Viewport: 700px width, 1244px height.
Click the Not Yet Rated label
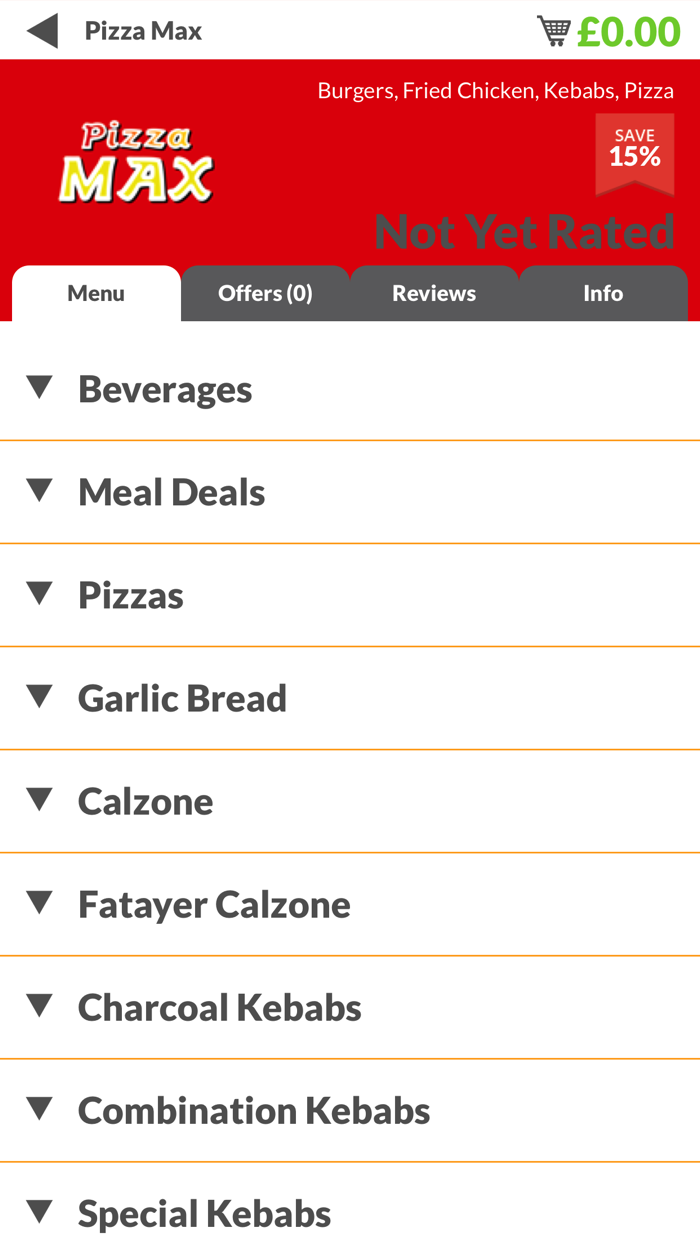[x=524, y=231]
